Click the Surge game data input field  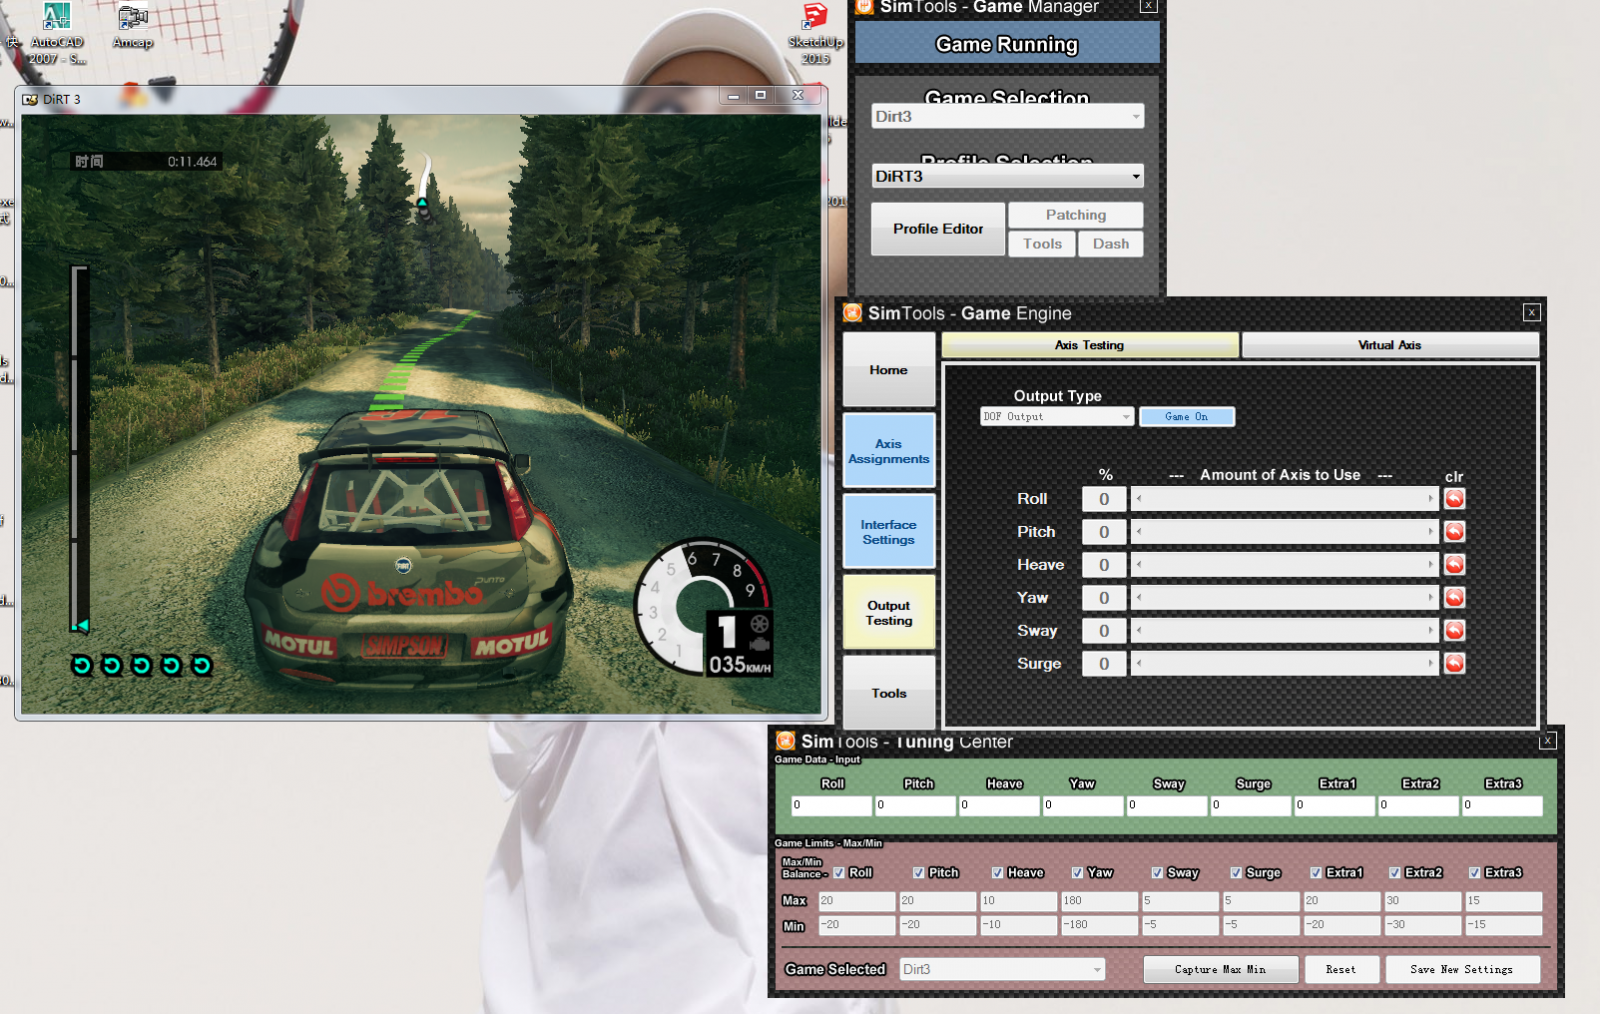tap(1251, 805)
